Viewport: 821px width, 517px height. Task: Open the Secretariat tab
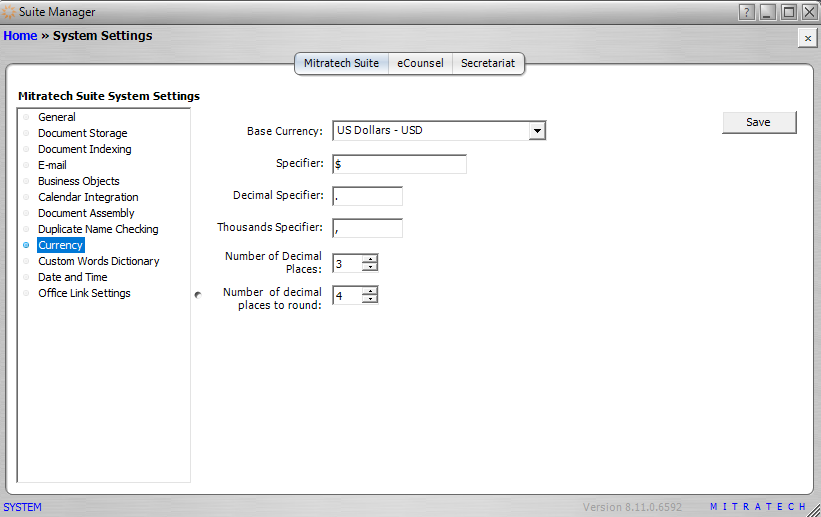click(x=487, y=63)
